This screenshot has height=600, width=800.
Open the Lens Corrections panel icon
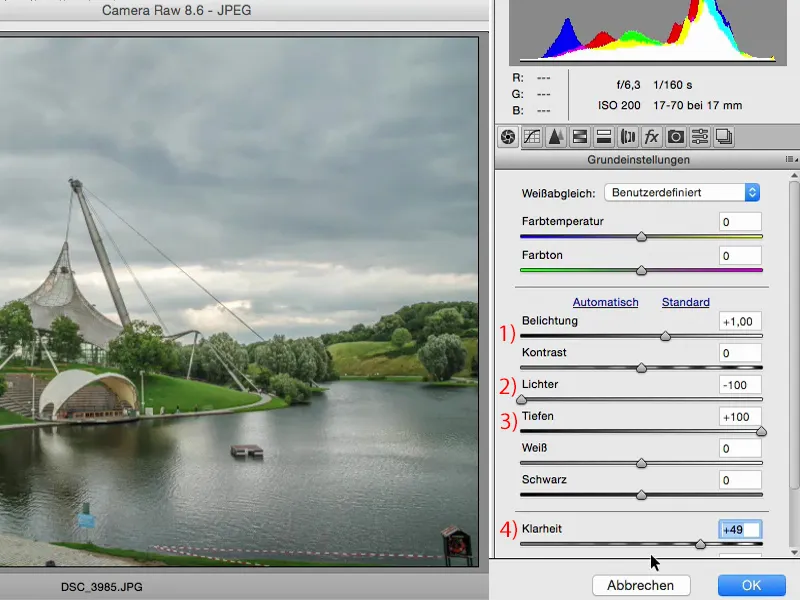point(628,137)
